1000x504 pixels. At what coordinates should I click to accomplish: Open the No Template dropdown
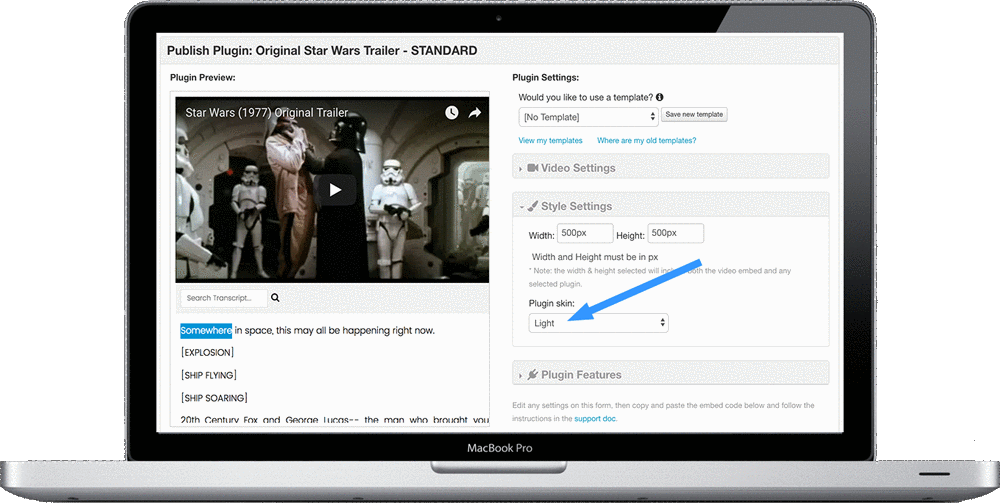(x=587, y=117)
